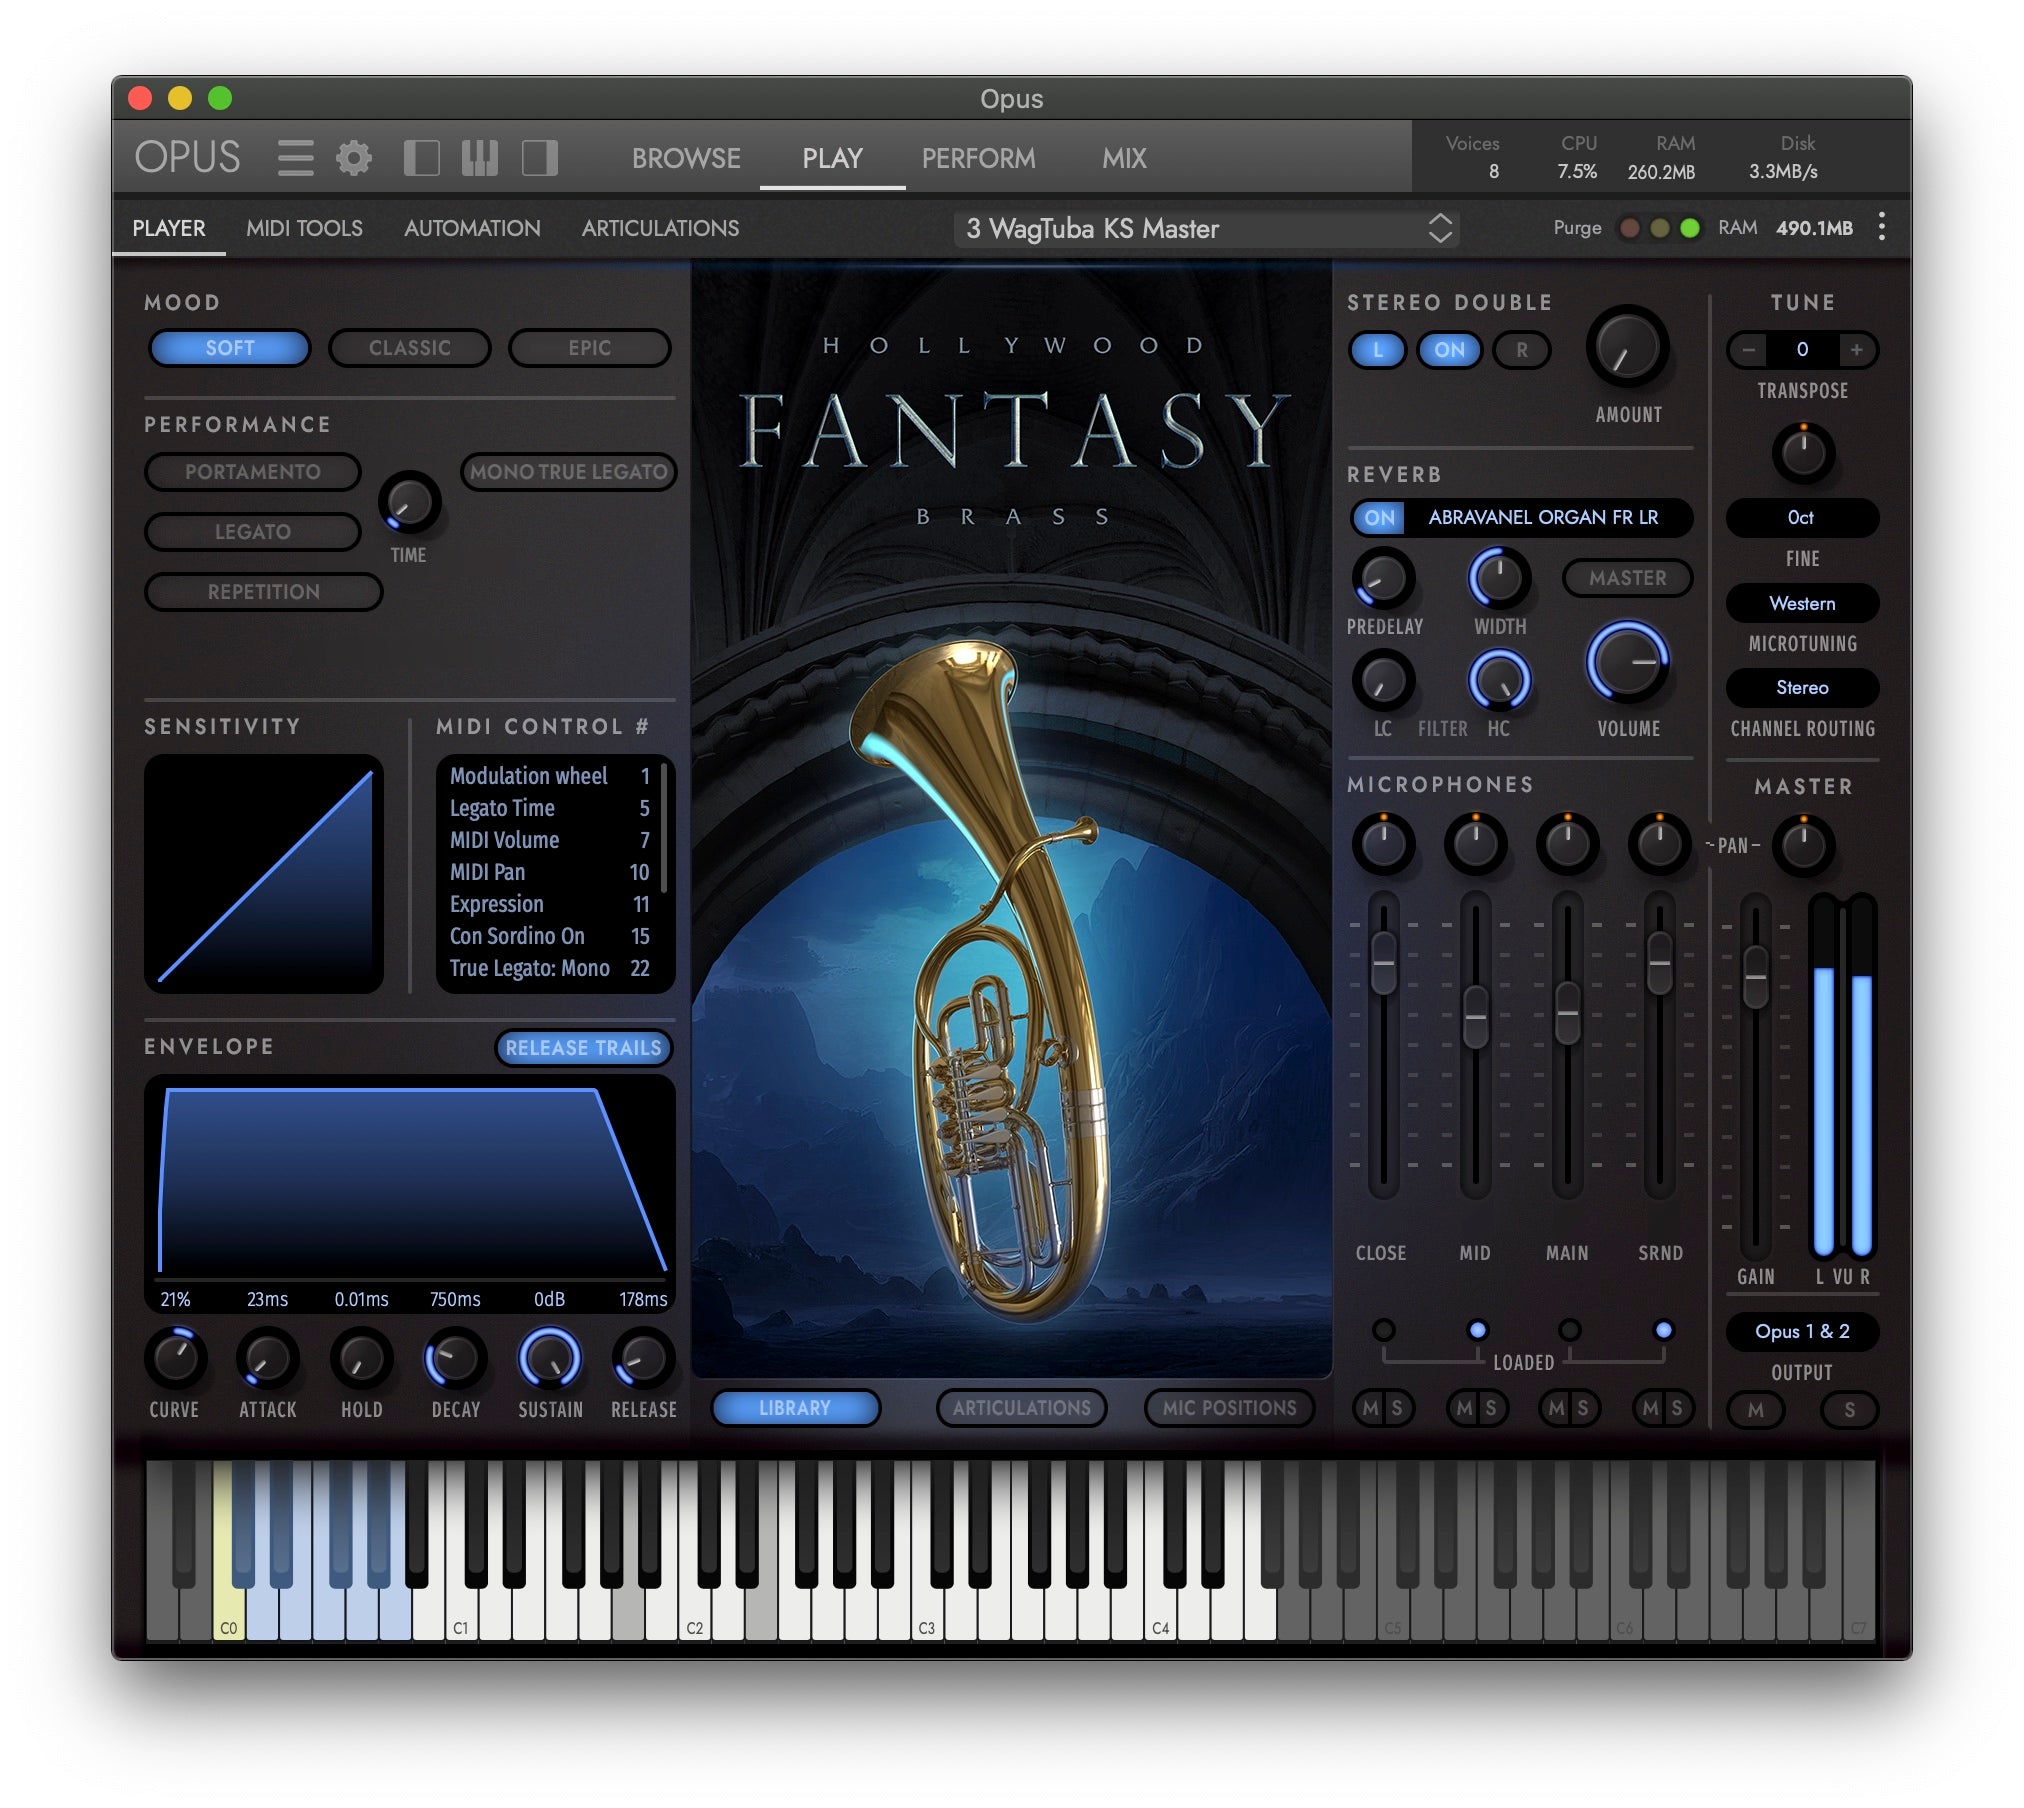Open the AUTOMATION tab
This screenshot has height=1808, width=2024.
[471, 228]
